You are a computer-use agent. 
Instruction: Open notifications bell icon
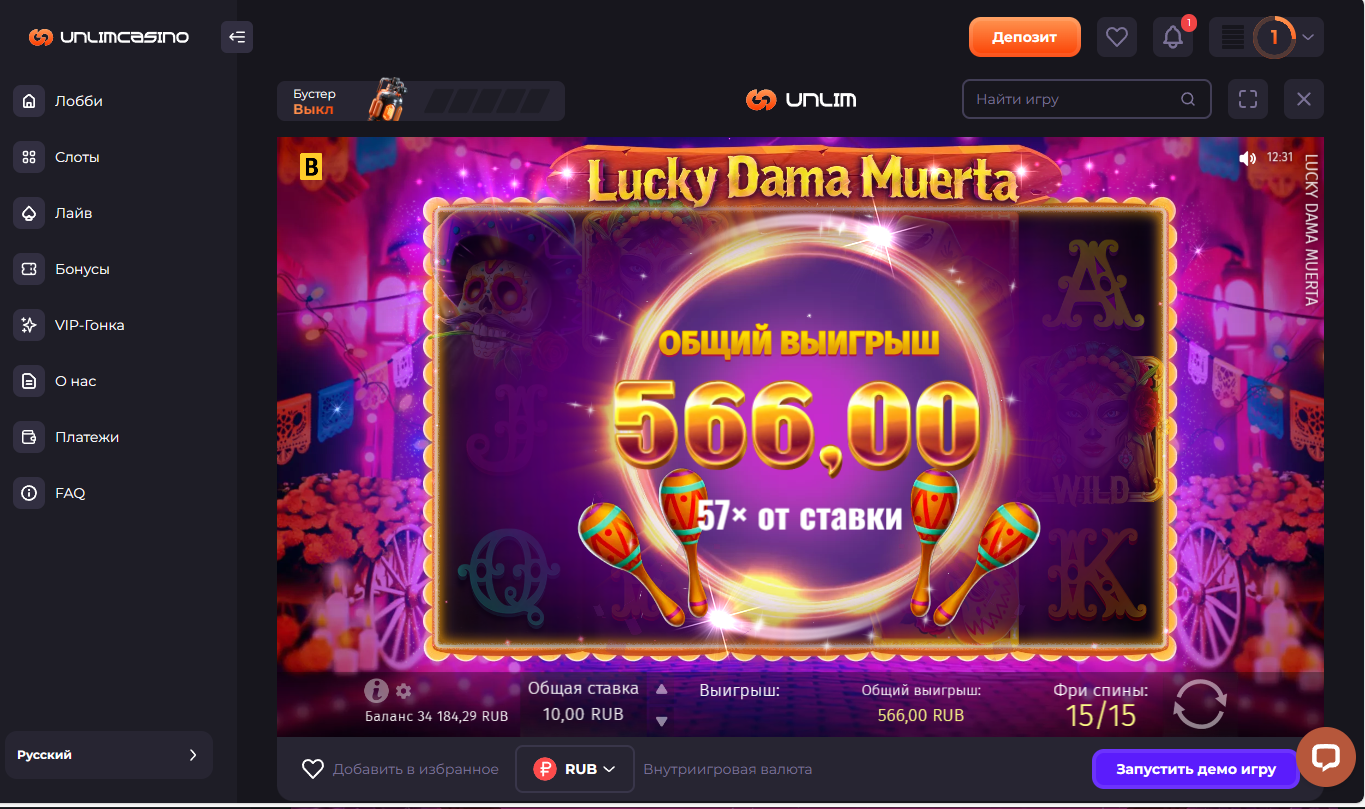1173,38
